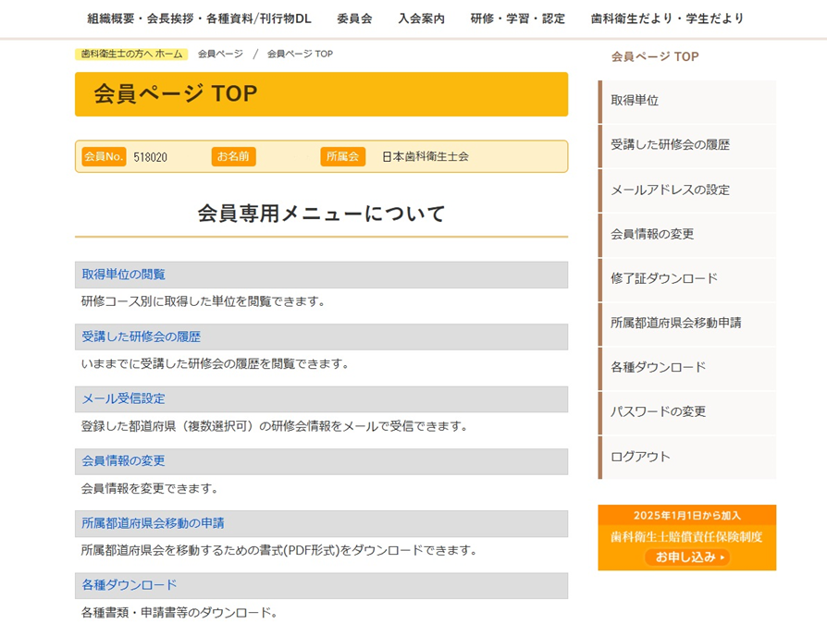Click the 会員専用メニューについて heading
Image resolution: width=827 pixels, height=624 pixels.
[x=321, y=214]
